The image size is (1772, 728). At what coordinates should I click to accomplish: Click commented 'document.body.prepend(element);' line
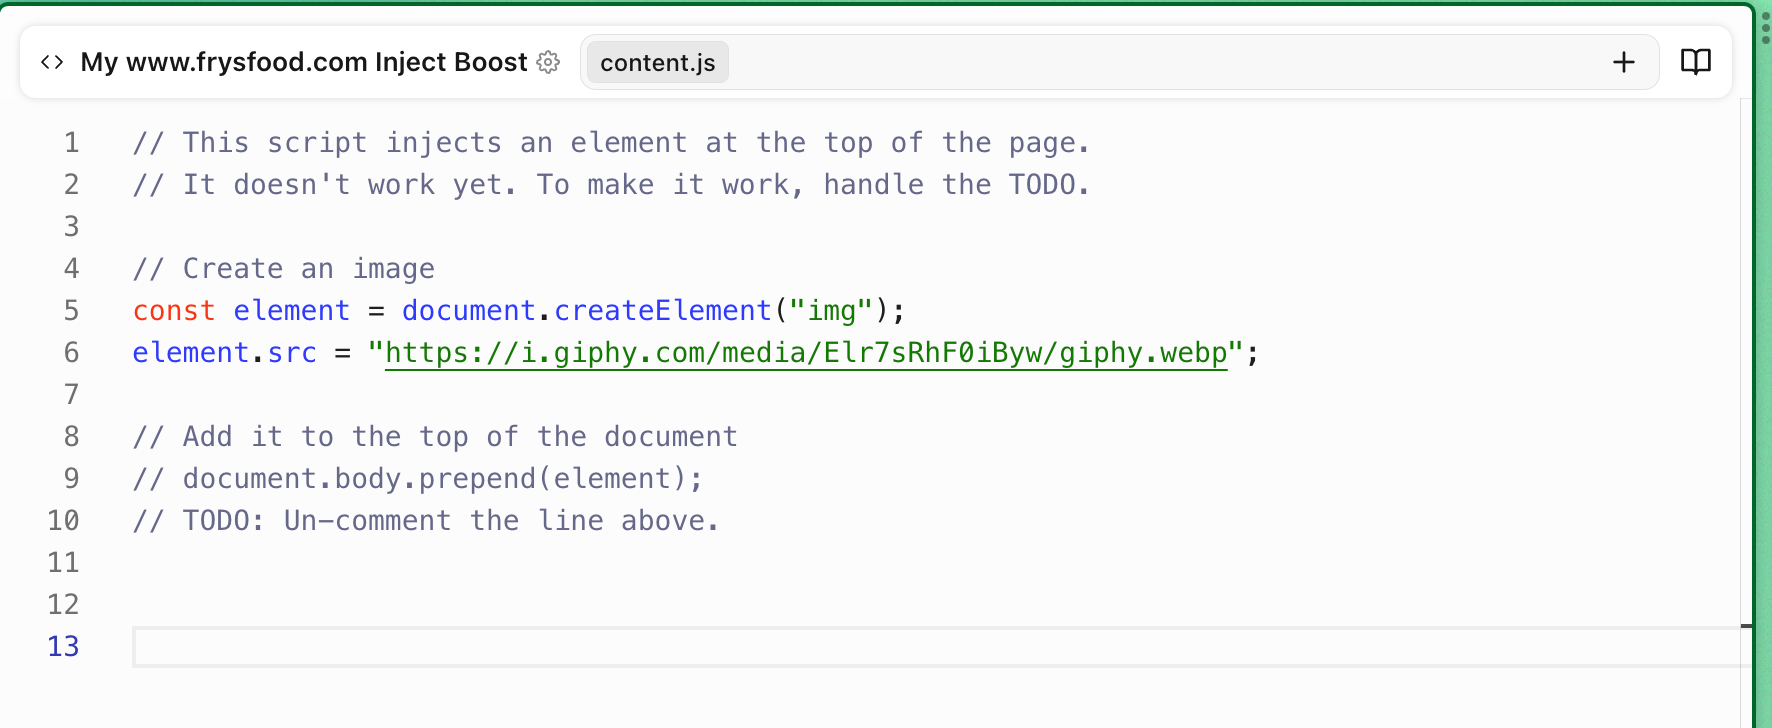pos(418,479)
